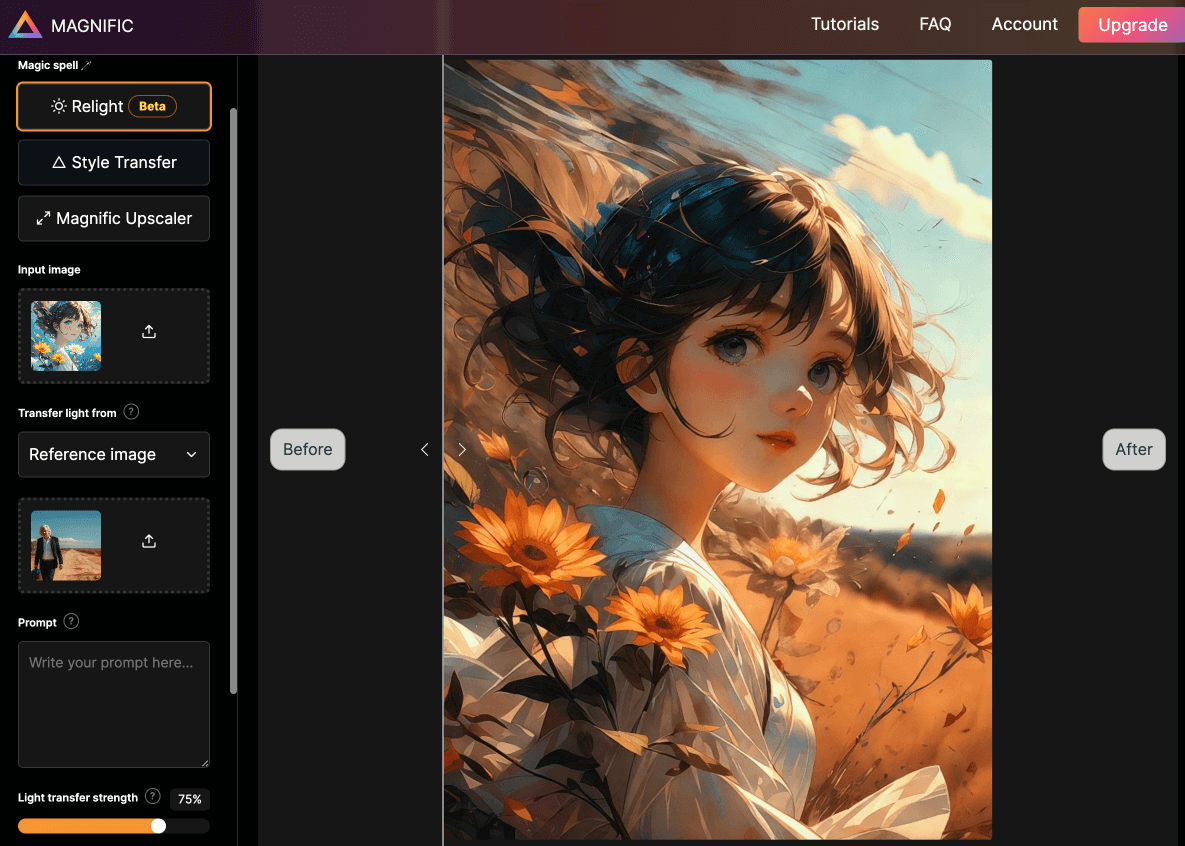
Task: Open the Account menu
Action: pos(1024,25)
